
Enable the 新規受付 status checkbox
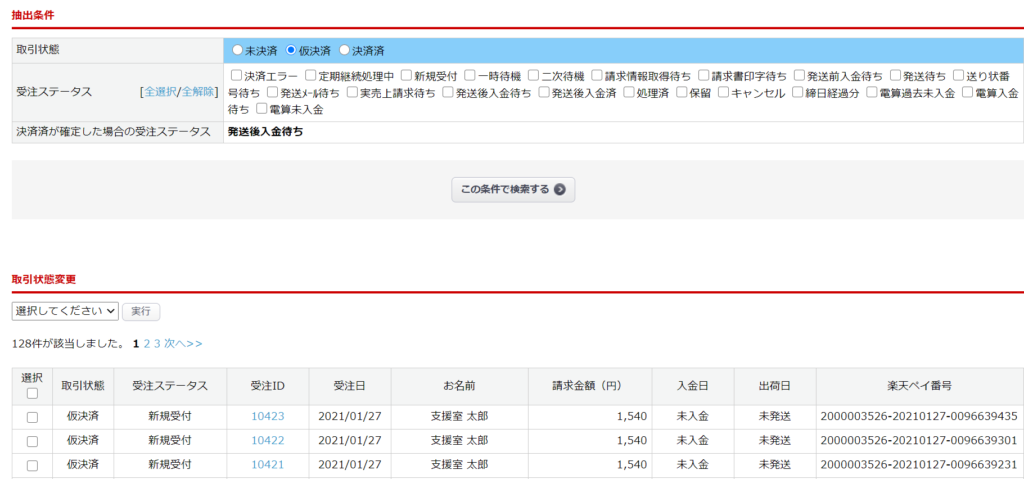click(x=406, y=75)
